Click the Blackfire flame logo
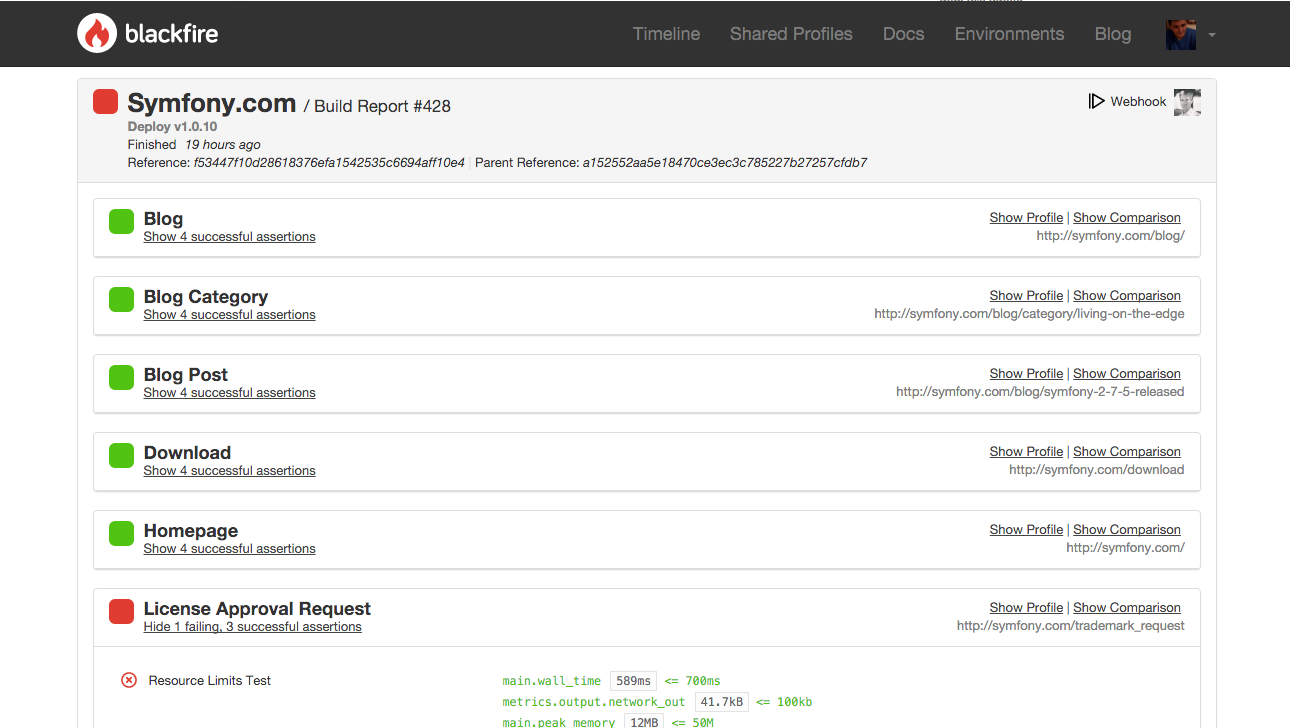Image resolution: width=1290 pixels, height=728 pixels. pyautogui.click(x=97, y=34)
